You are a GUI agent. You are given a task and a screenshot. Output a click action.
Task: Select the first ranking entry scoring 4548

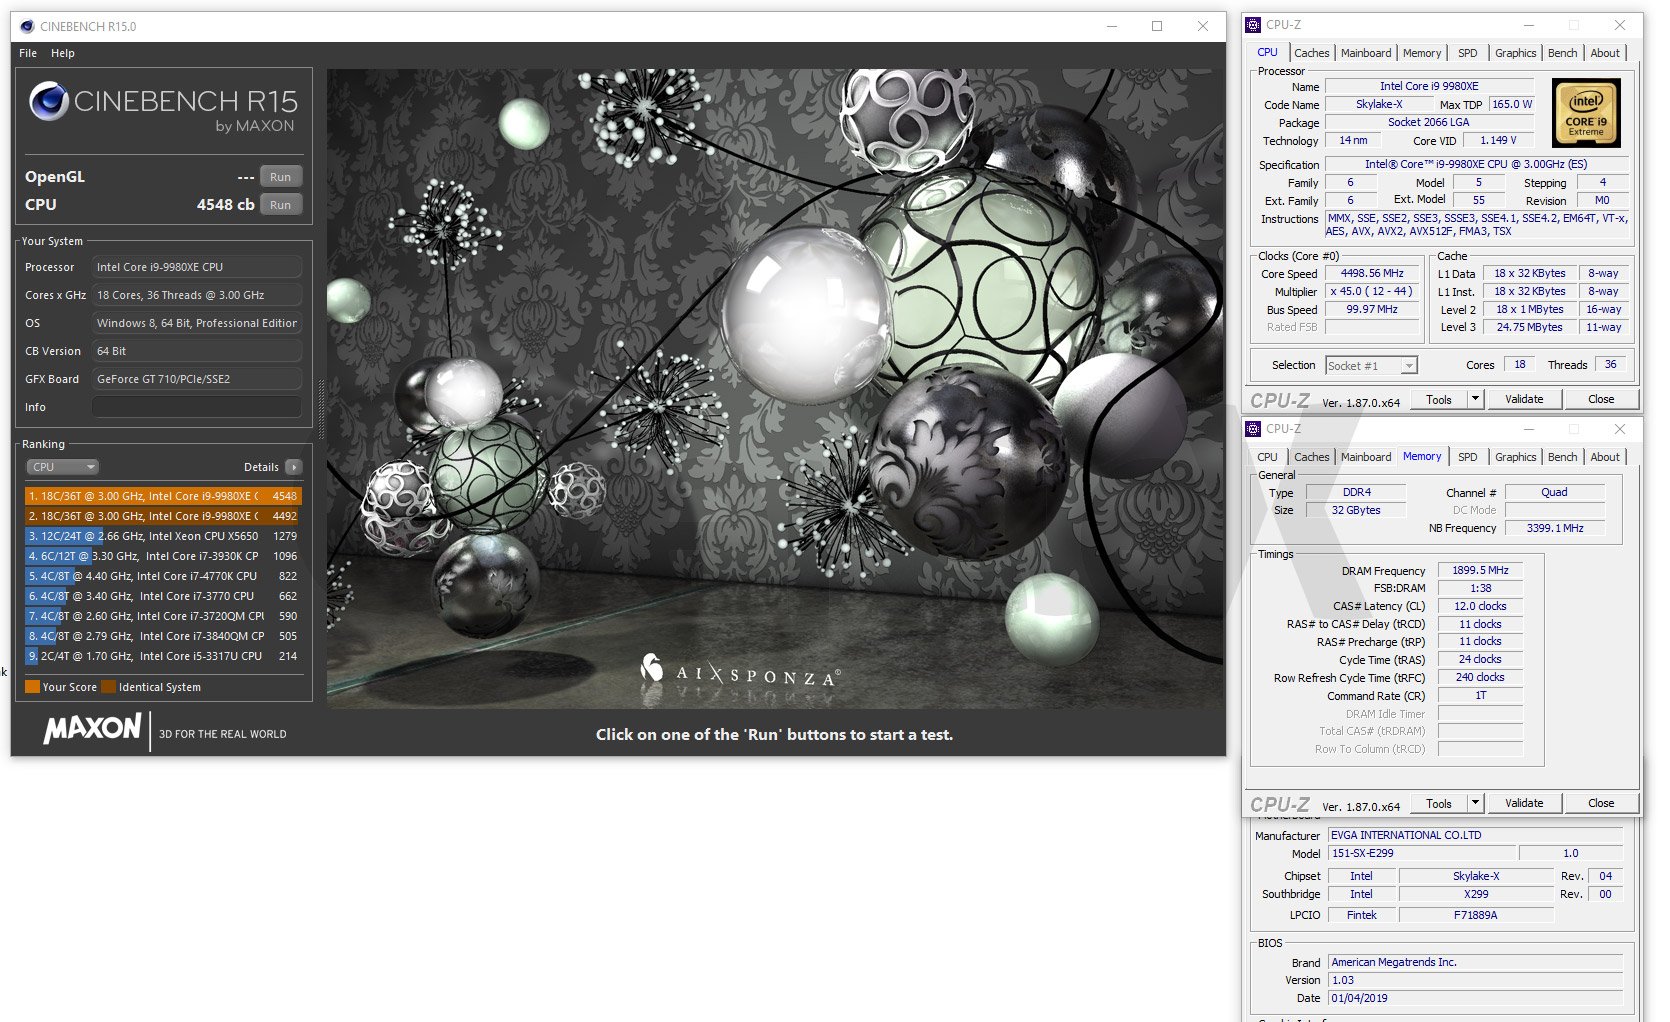[x=162, y=496]
